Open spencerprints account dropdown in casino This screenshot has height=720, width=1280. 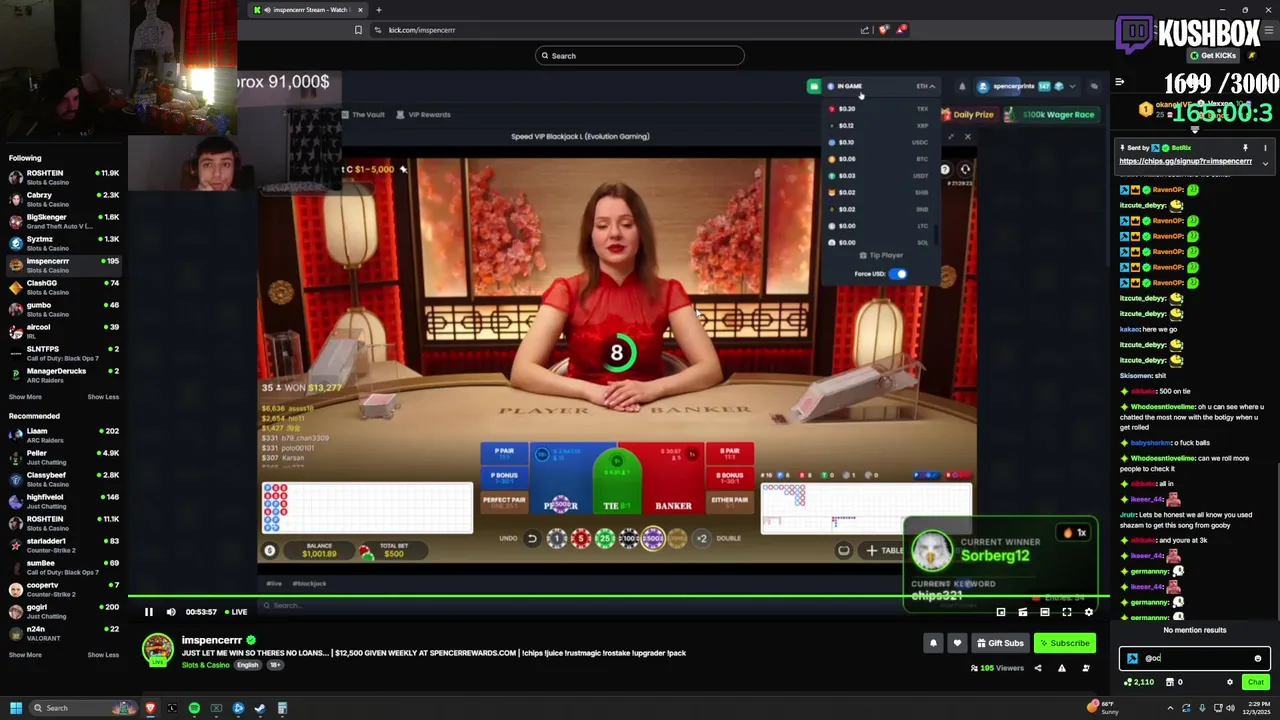[1027, 86]
